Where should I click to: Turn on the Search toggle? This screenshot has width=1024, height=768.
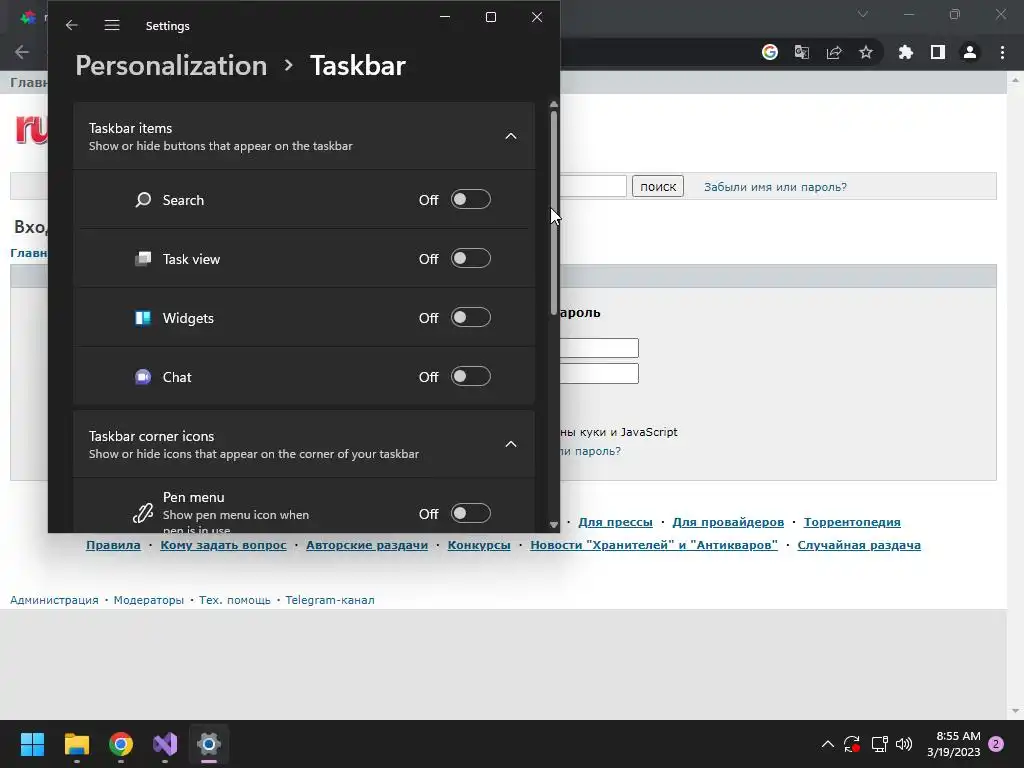(x=470, y=200)
